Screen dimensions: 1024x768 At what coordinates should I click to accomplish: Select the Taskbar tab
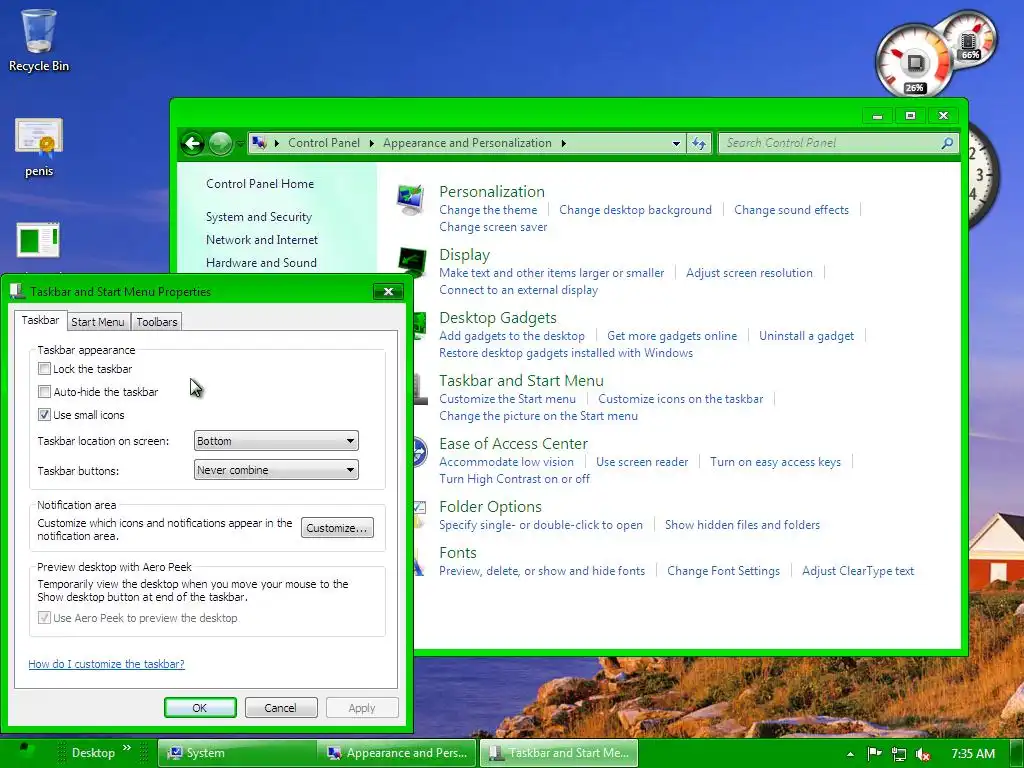point(40,320)
